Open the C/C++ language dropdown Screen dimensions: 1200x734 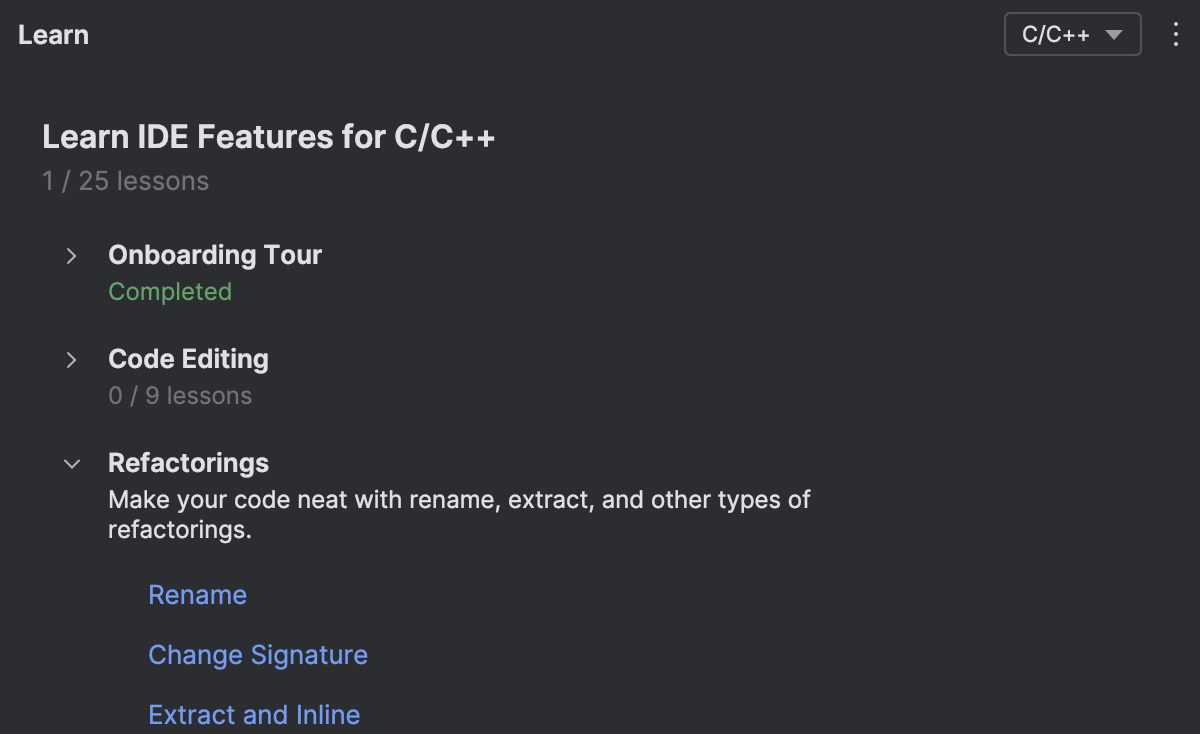(x=1072, y=35)
